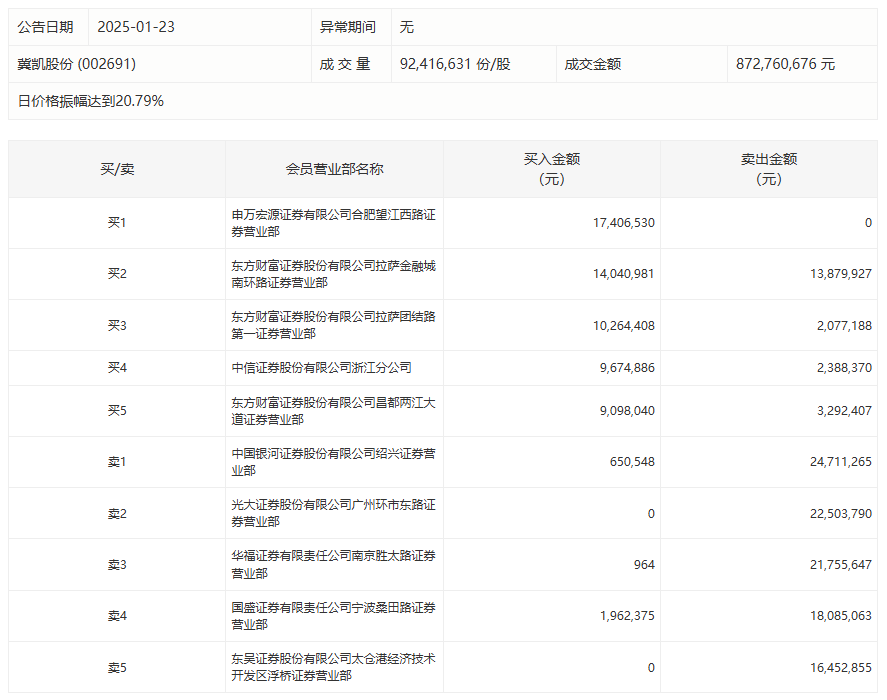The height and width of the screenshot is (700, 887).
Task: Click the 买入金额 (元) column header
Action: coord(552,169)
